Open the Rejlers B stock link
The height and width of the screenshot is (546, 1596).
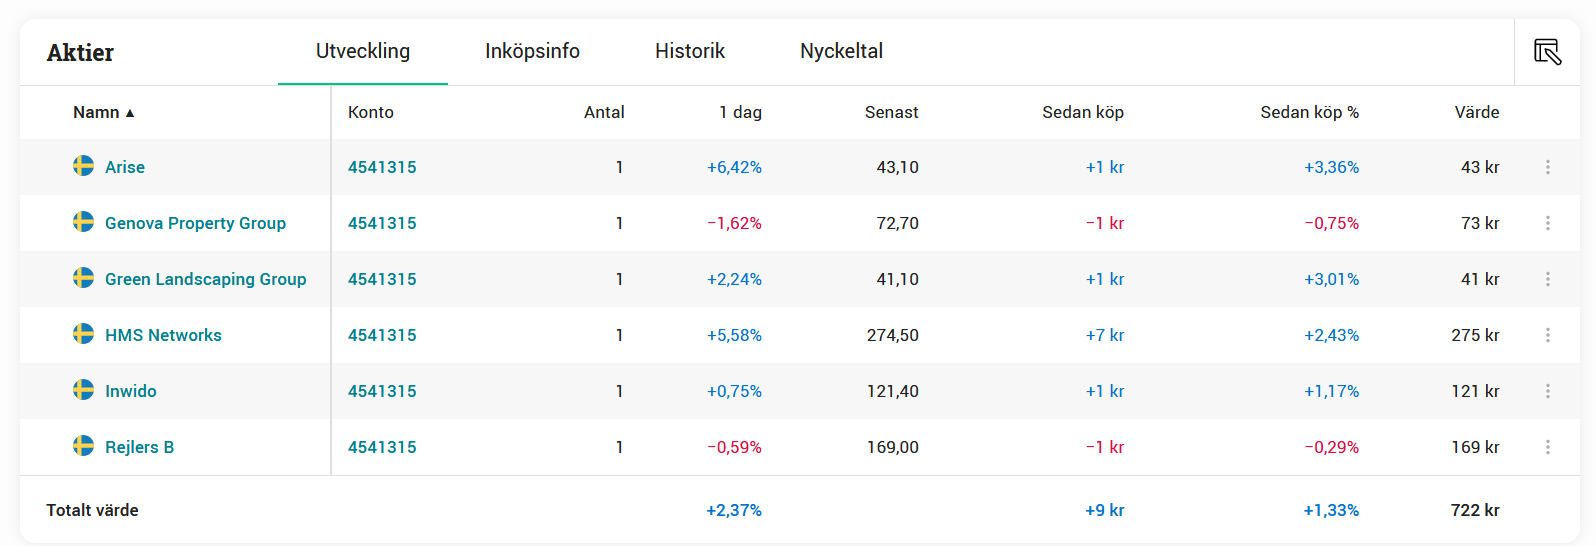click(139, 447)
